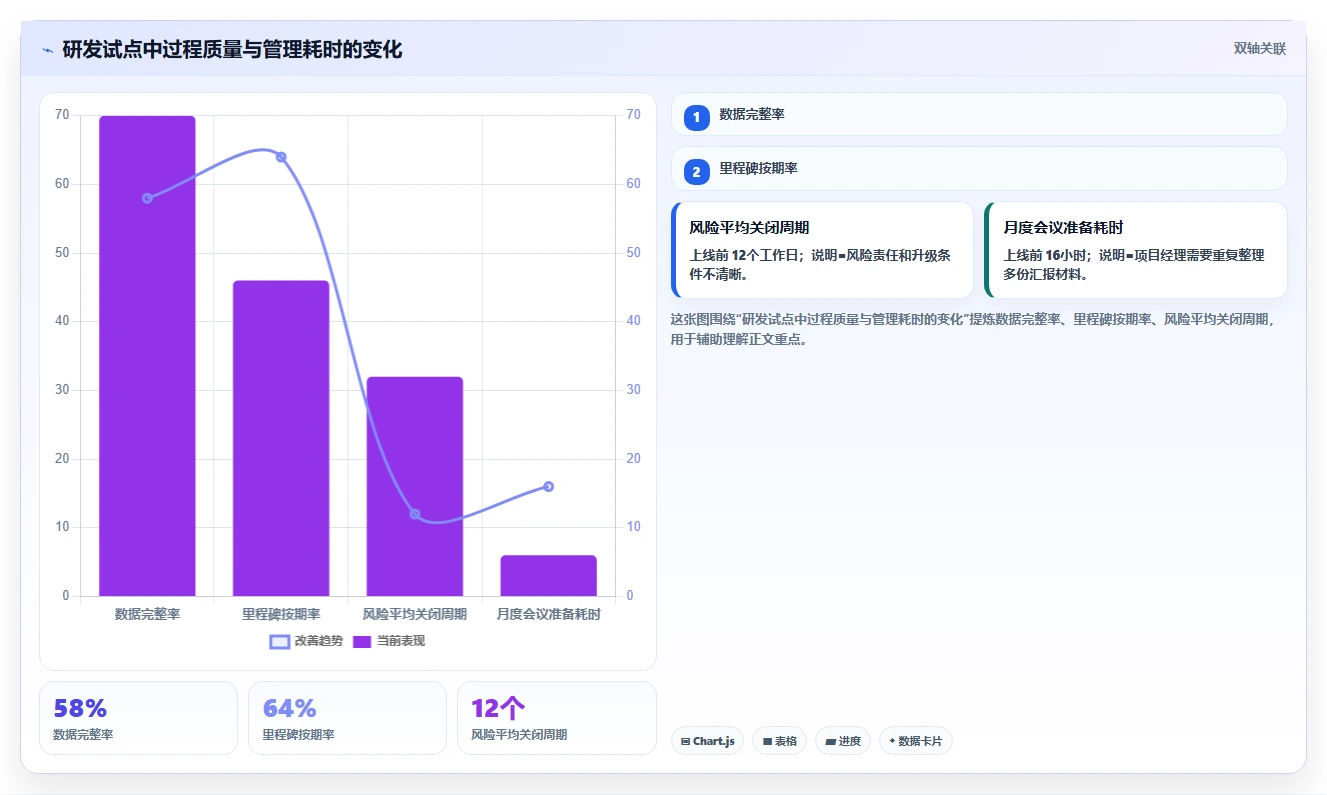This screenshot has width=1327, height=795.
Task: Click the dashboard title 研发试点中过程质量与管理耗时的变化
Action: (x=232, y=50)
